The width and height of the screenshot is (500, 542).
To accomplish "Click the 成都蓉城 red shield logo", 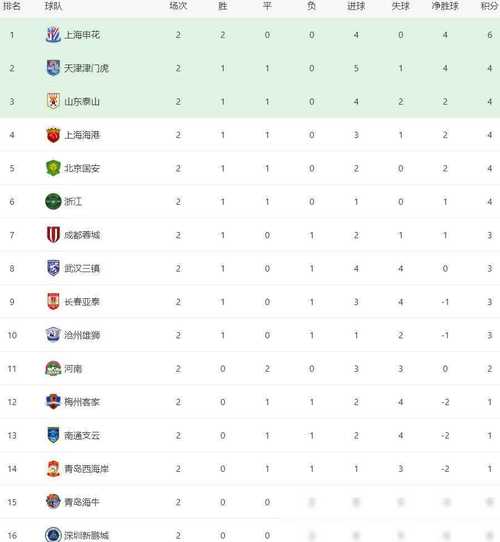I will [53, 235].
